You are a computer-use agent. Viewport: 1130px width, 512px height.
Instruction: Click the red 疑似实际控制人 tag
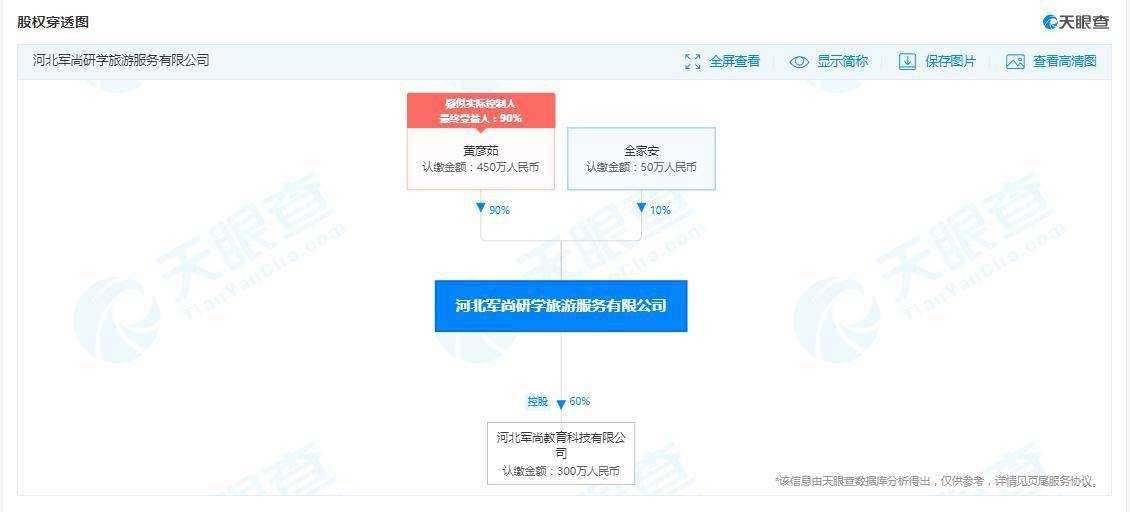point(481,110)
